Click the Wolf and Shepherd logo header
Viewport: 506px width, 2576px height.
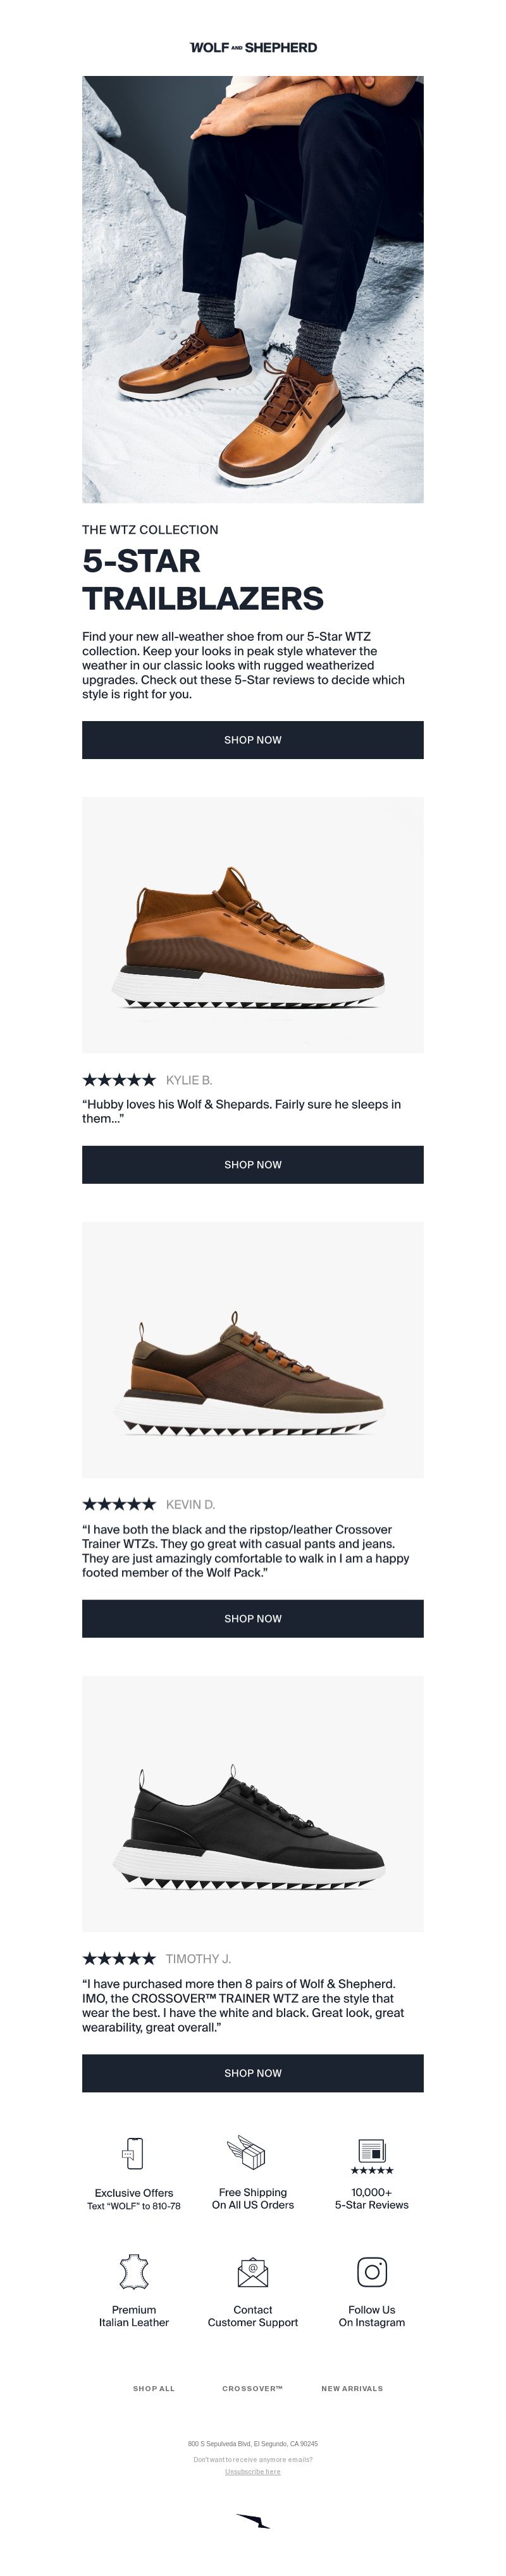click(253, 47)
